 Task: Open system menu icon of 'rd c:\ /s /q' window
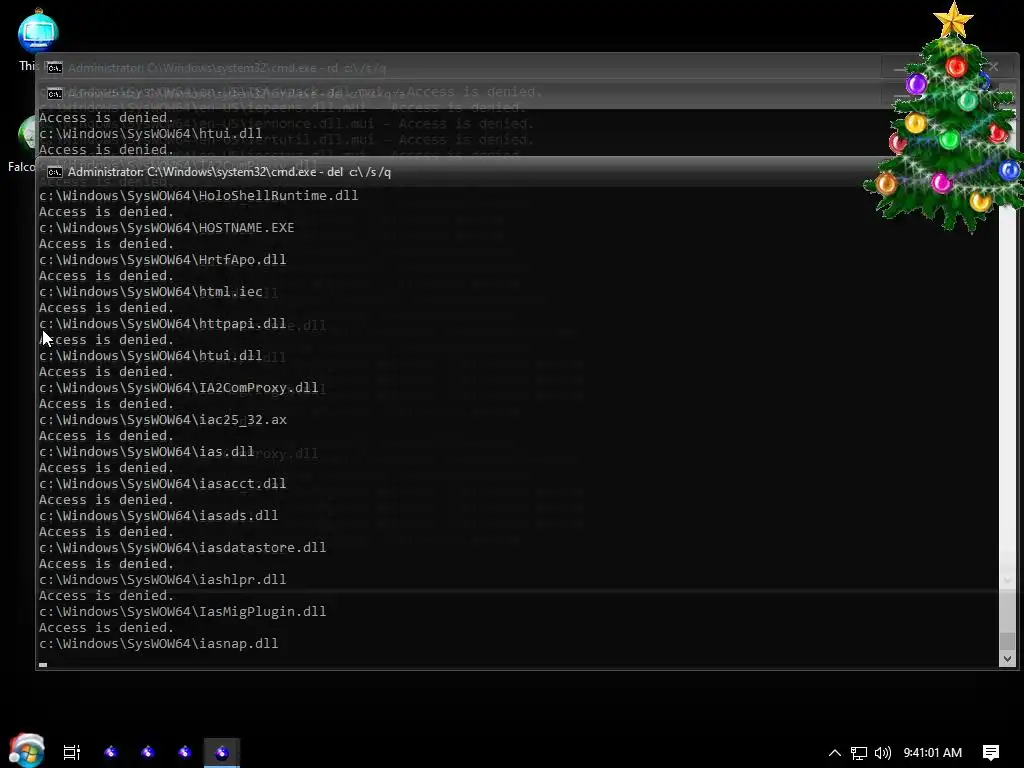pos(55,68)
